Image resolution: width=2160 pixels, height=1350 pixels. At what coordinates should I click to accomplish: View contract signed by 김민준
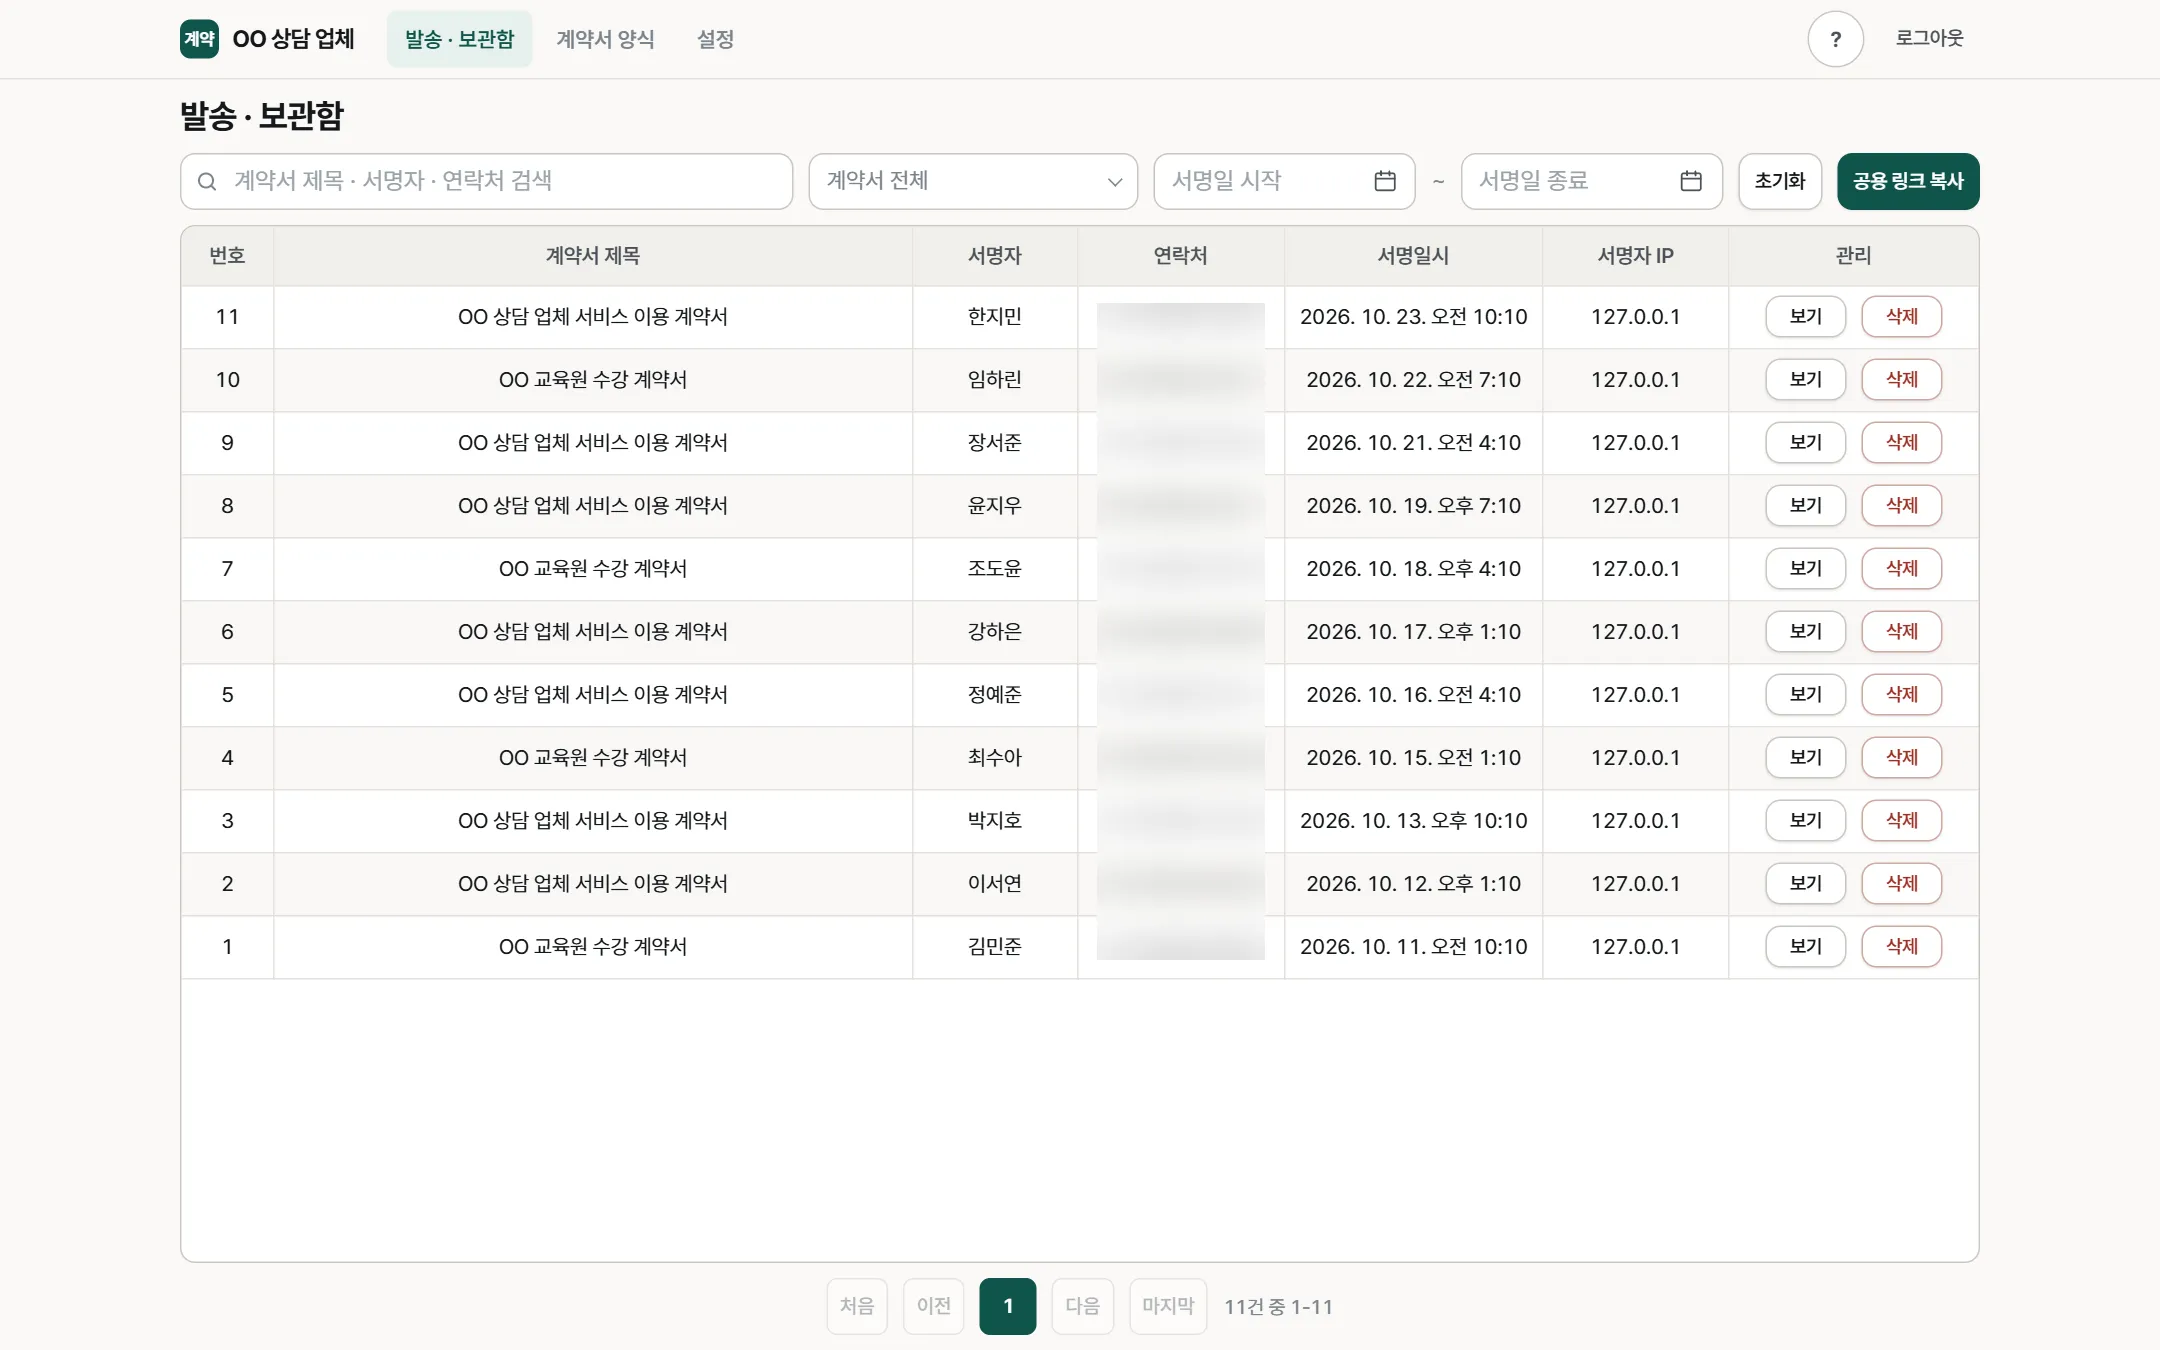click(1805, 947)
